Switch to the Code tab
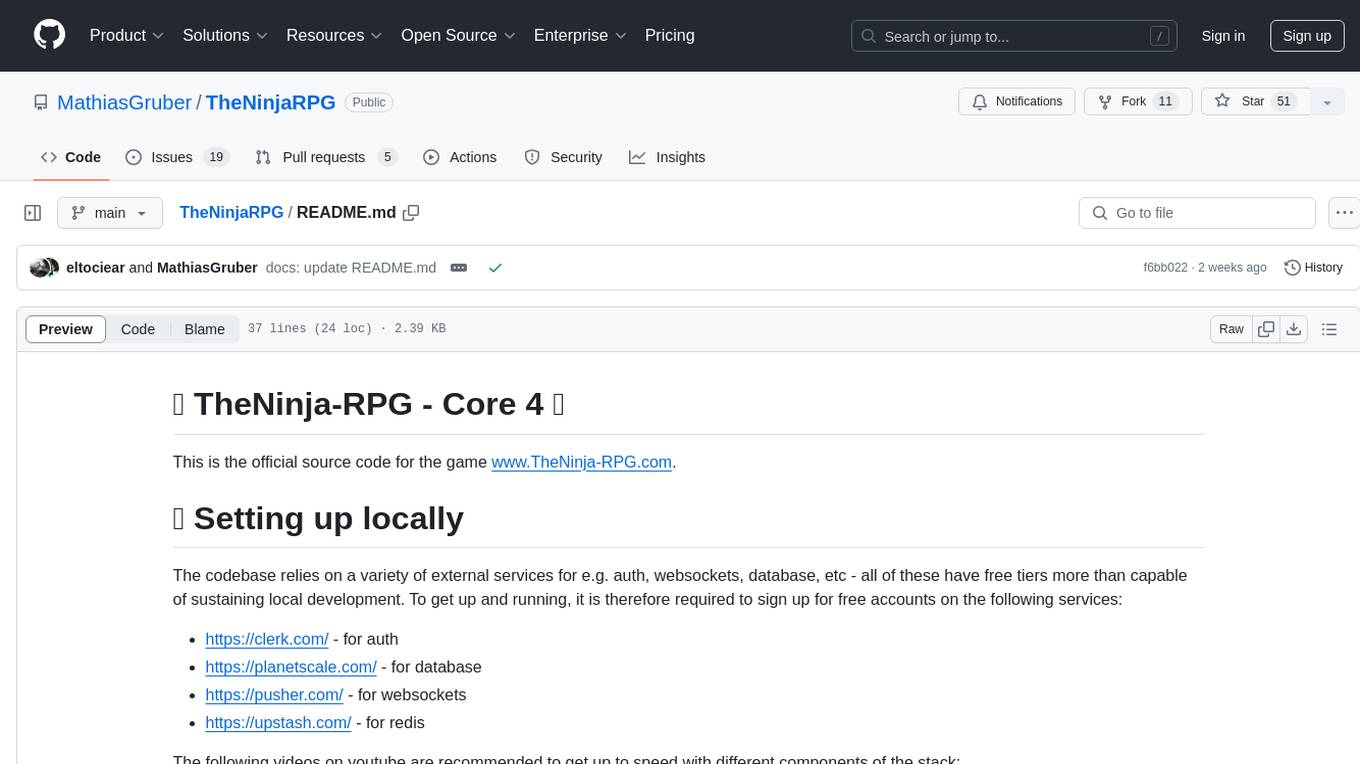The width and height of the screenshot is (1360, 764). 71,157
